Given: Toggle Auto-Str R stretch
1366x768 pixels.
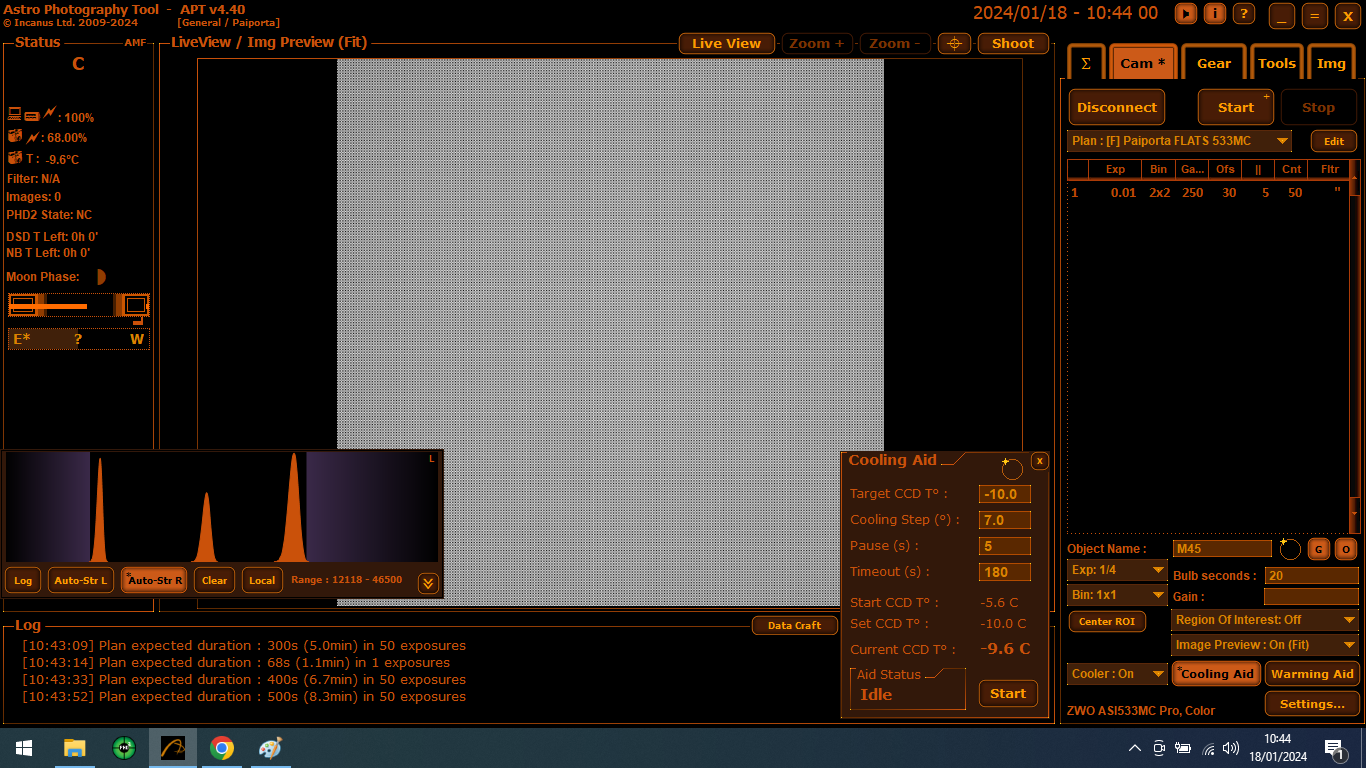Looking at the screenshot, I should pyautogui.click(x=154, y=580).
